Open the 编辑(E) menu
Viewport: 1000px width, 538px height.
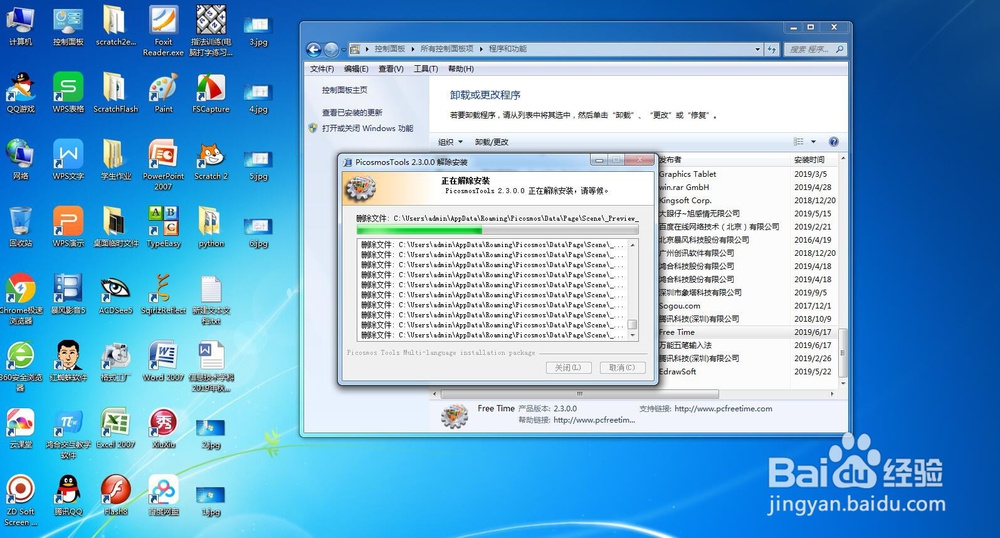pyautogui.click(x=356, y=69)
